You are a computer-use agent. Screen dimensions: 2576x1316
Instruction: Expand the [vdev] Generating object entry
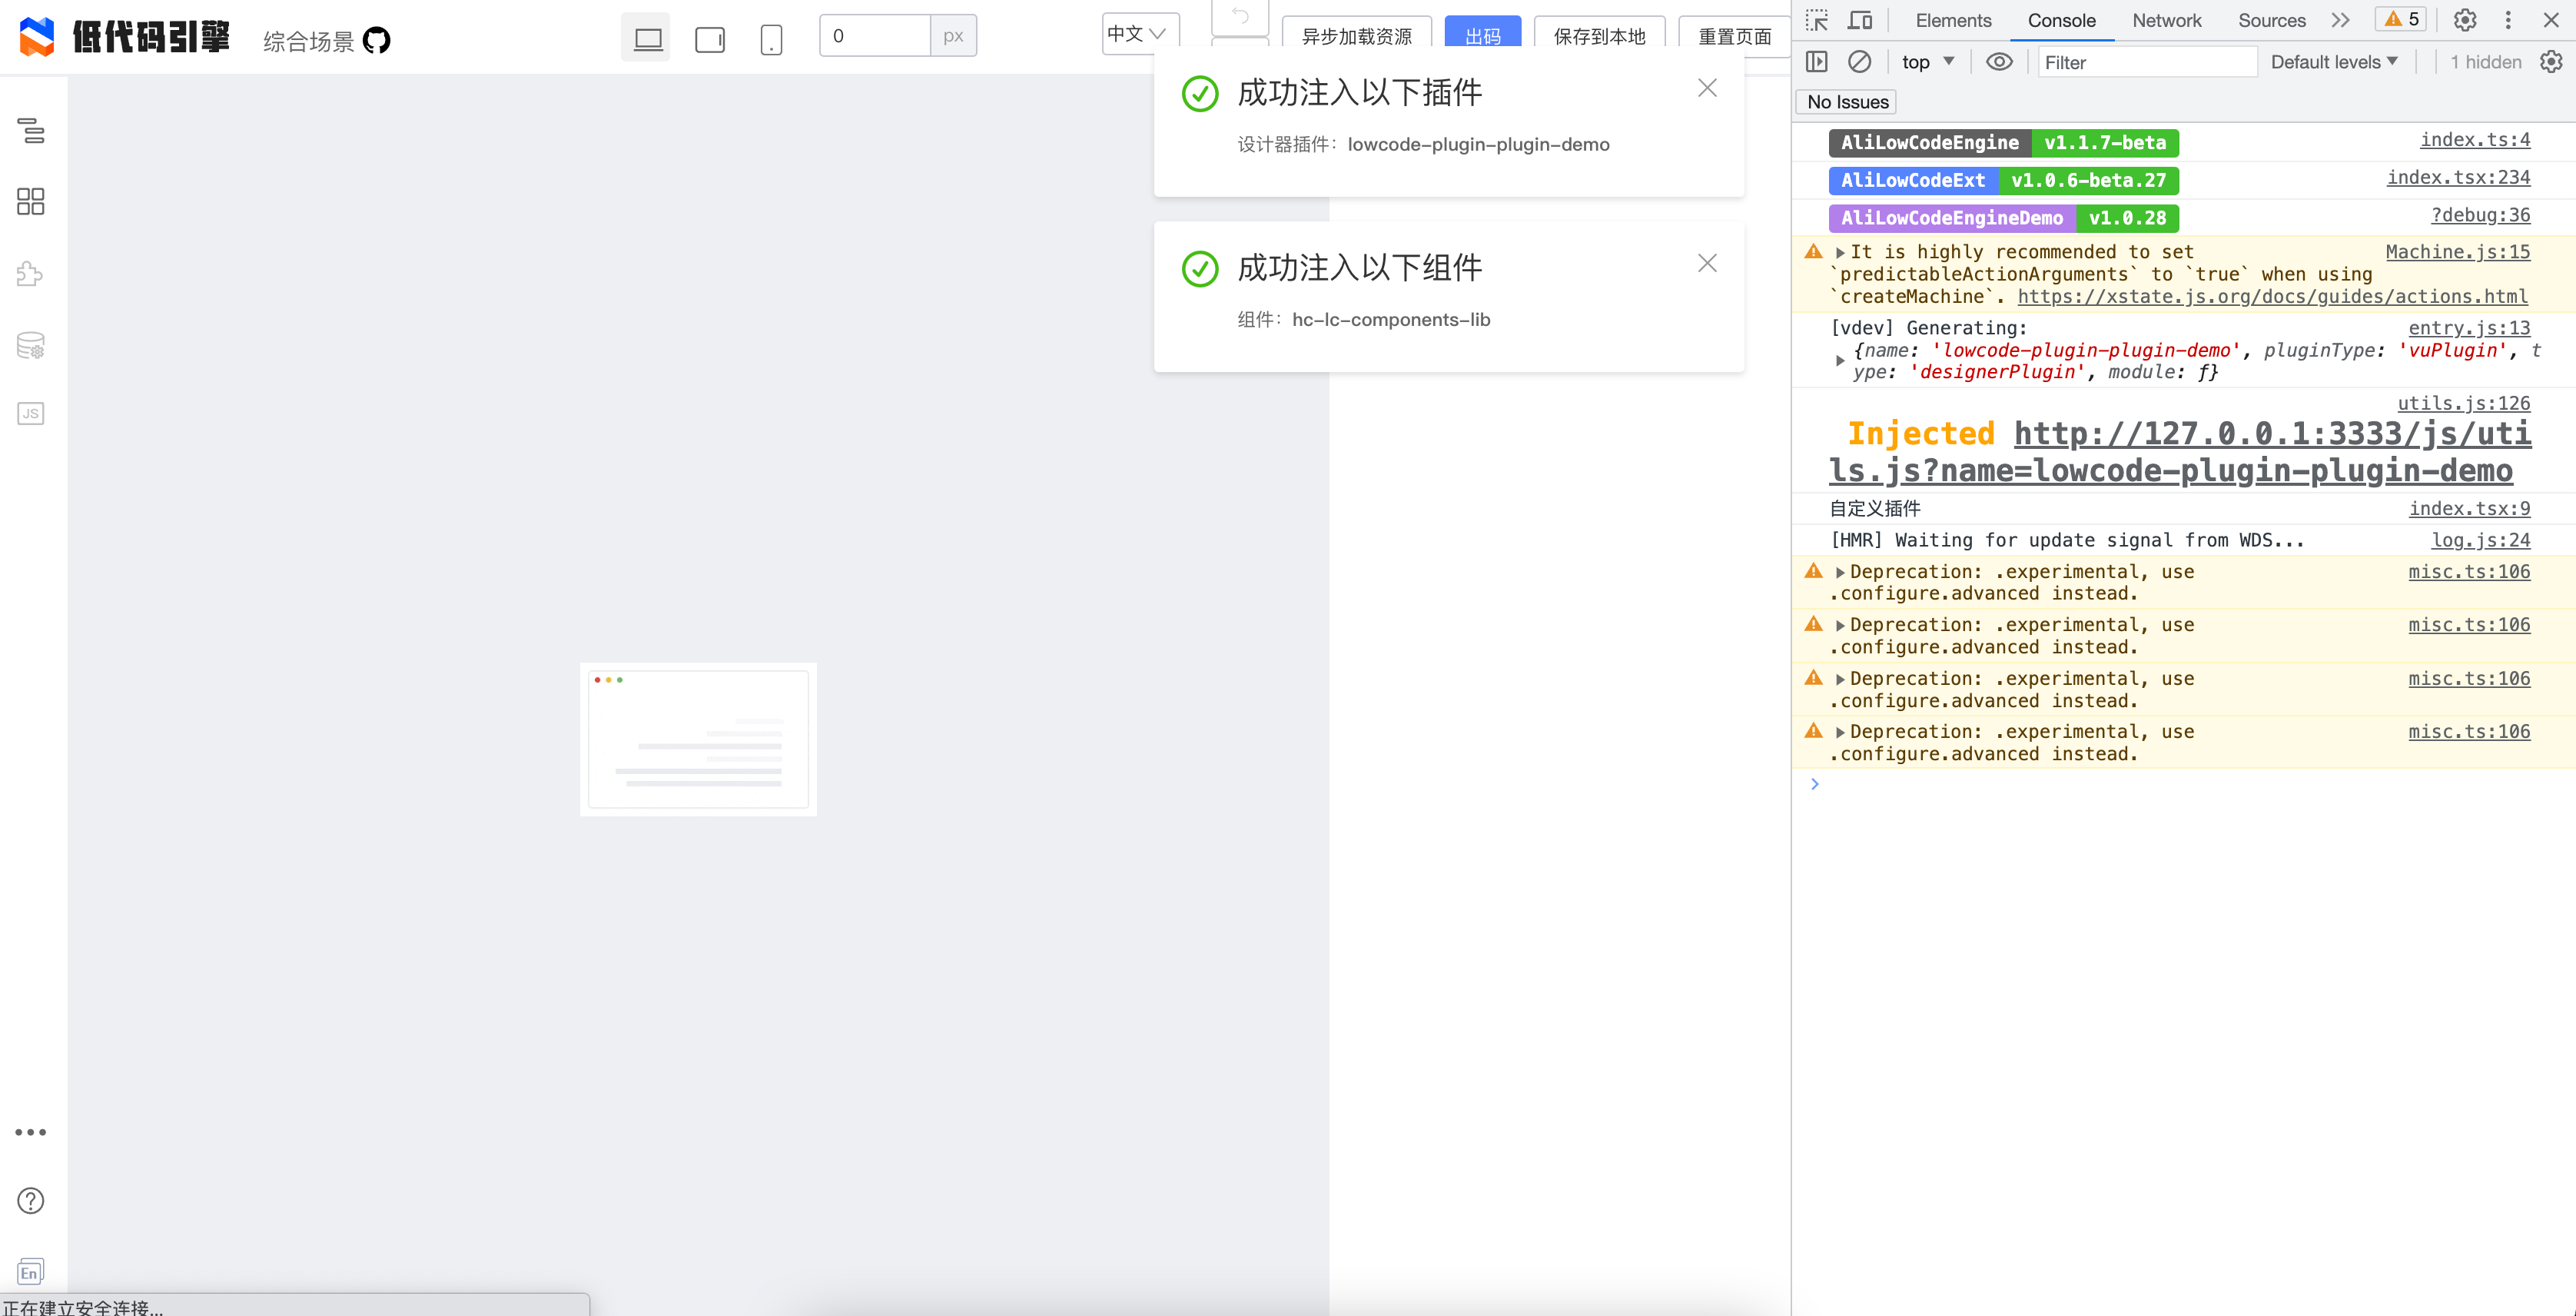click(x=1840, y=360)
